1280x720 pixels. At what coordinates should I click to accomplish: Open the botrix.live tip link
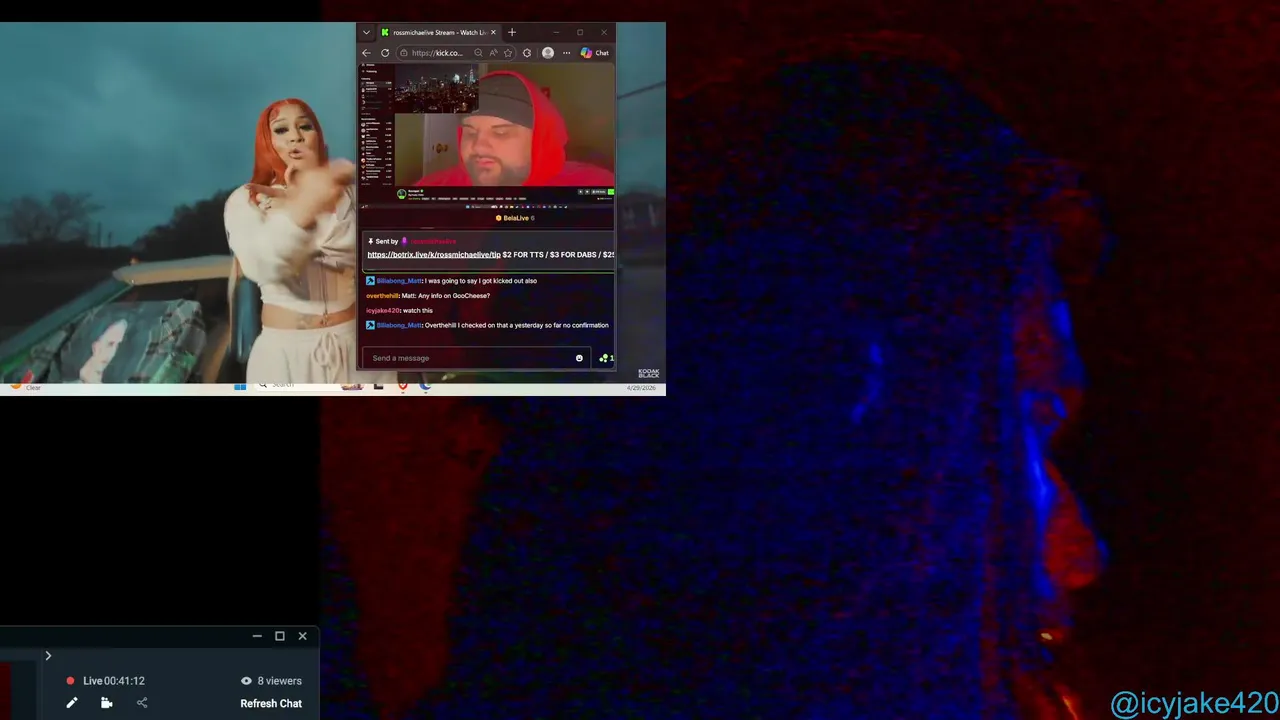pos(434,255)
